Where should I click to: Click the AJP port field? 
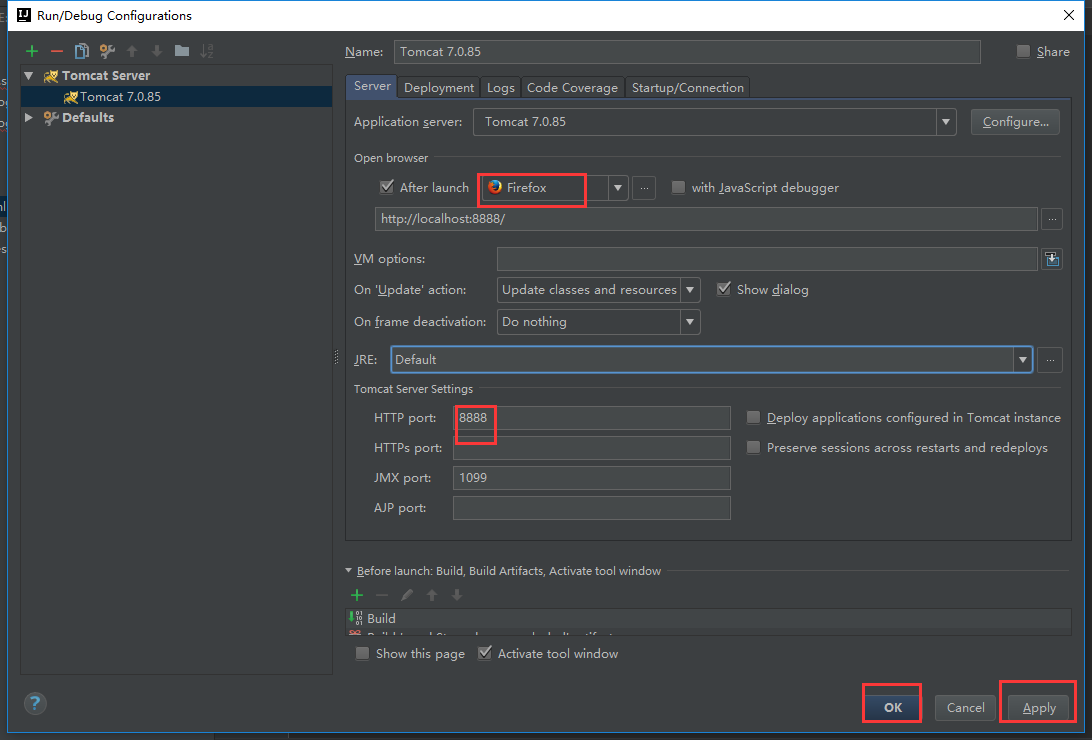[592, 507]
